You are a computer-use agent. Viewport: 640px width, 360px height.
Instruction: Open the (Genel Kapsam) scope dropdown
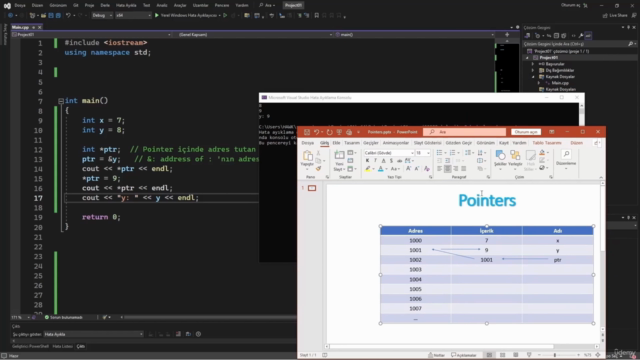pyautogui.click(x=255, y=35)
